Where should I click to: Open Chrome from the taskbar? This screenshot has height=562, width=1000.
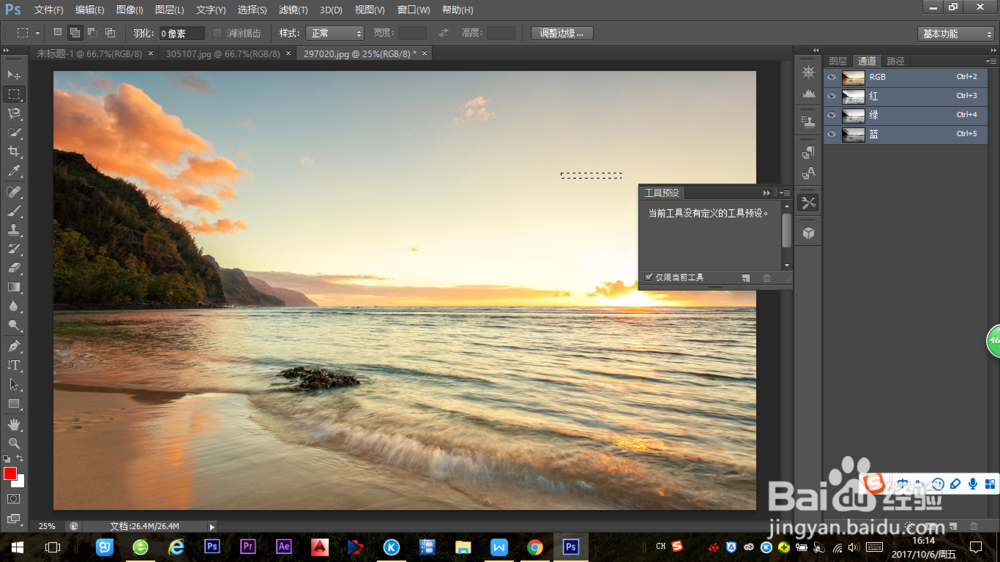pyautogui.click(x=535, y=547)
